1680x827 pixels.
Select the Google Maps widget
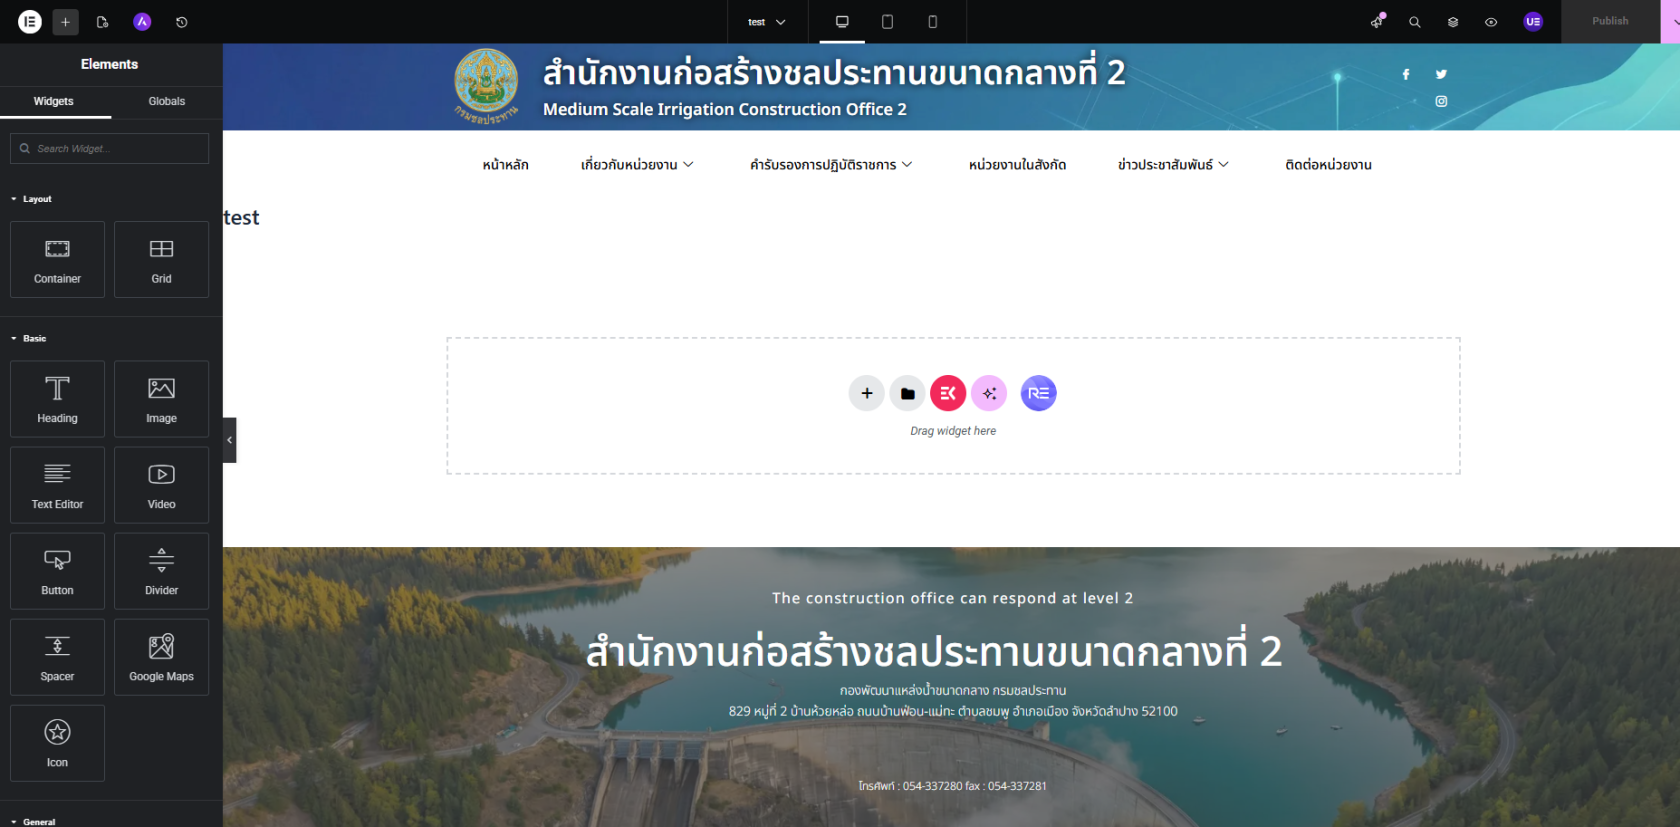161,657
